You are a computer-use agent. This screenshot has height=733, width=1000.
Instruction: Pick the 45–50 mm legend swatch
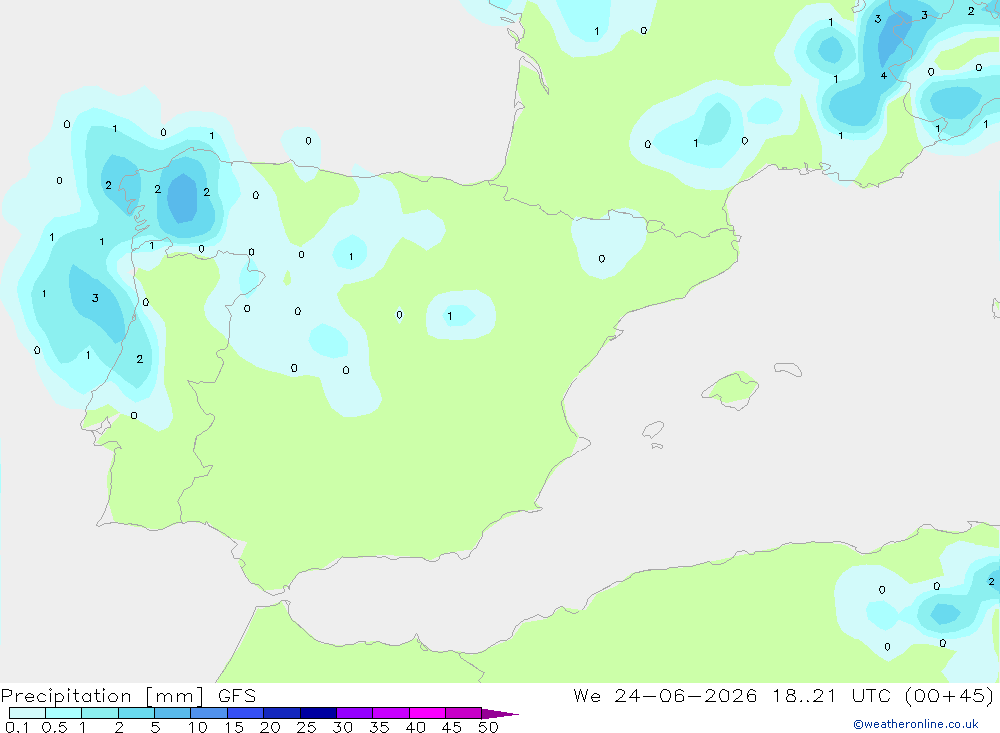(x=464, y=713)
